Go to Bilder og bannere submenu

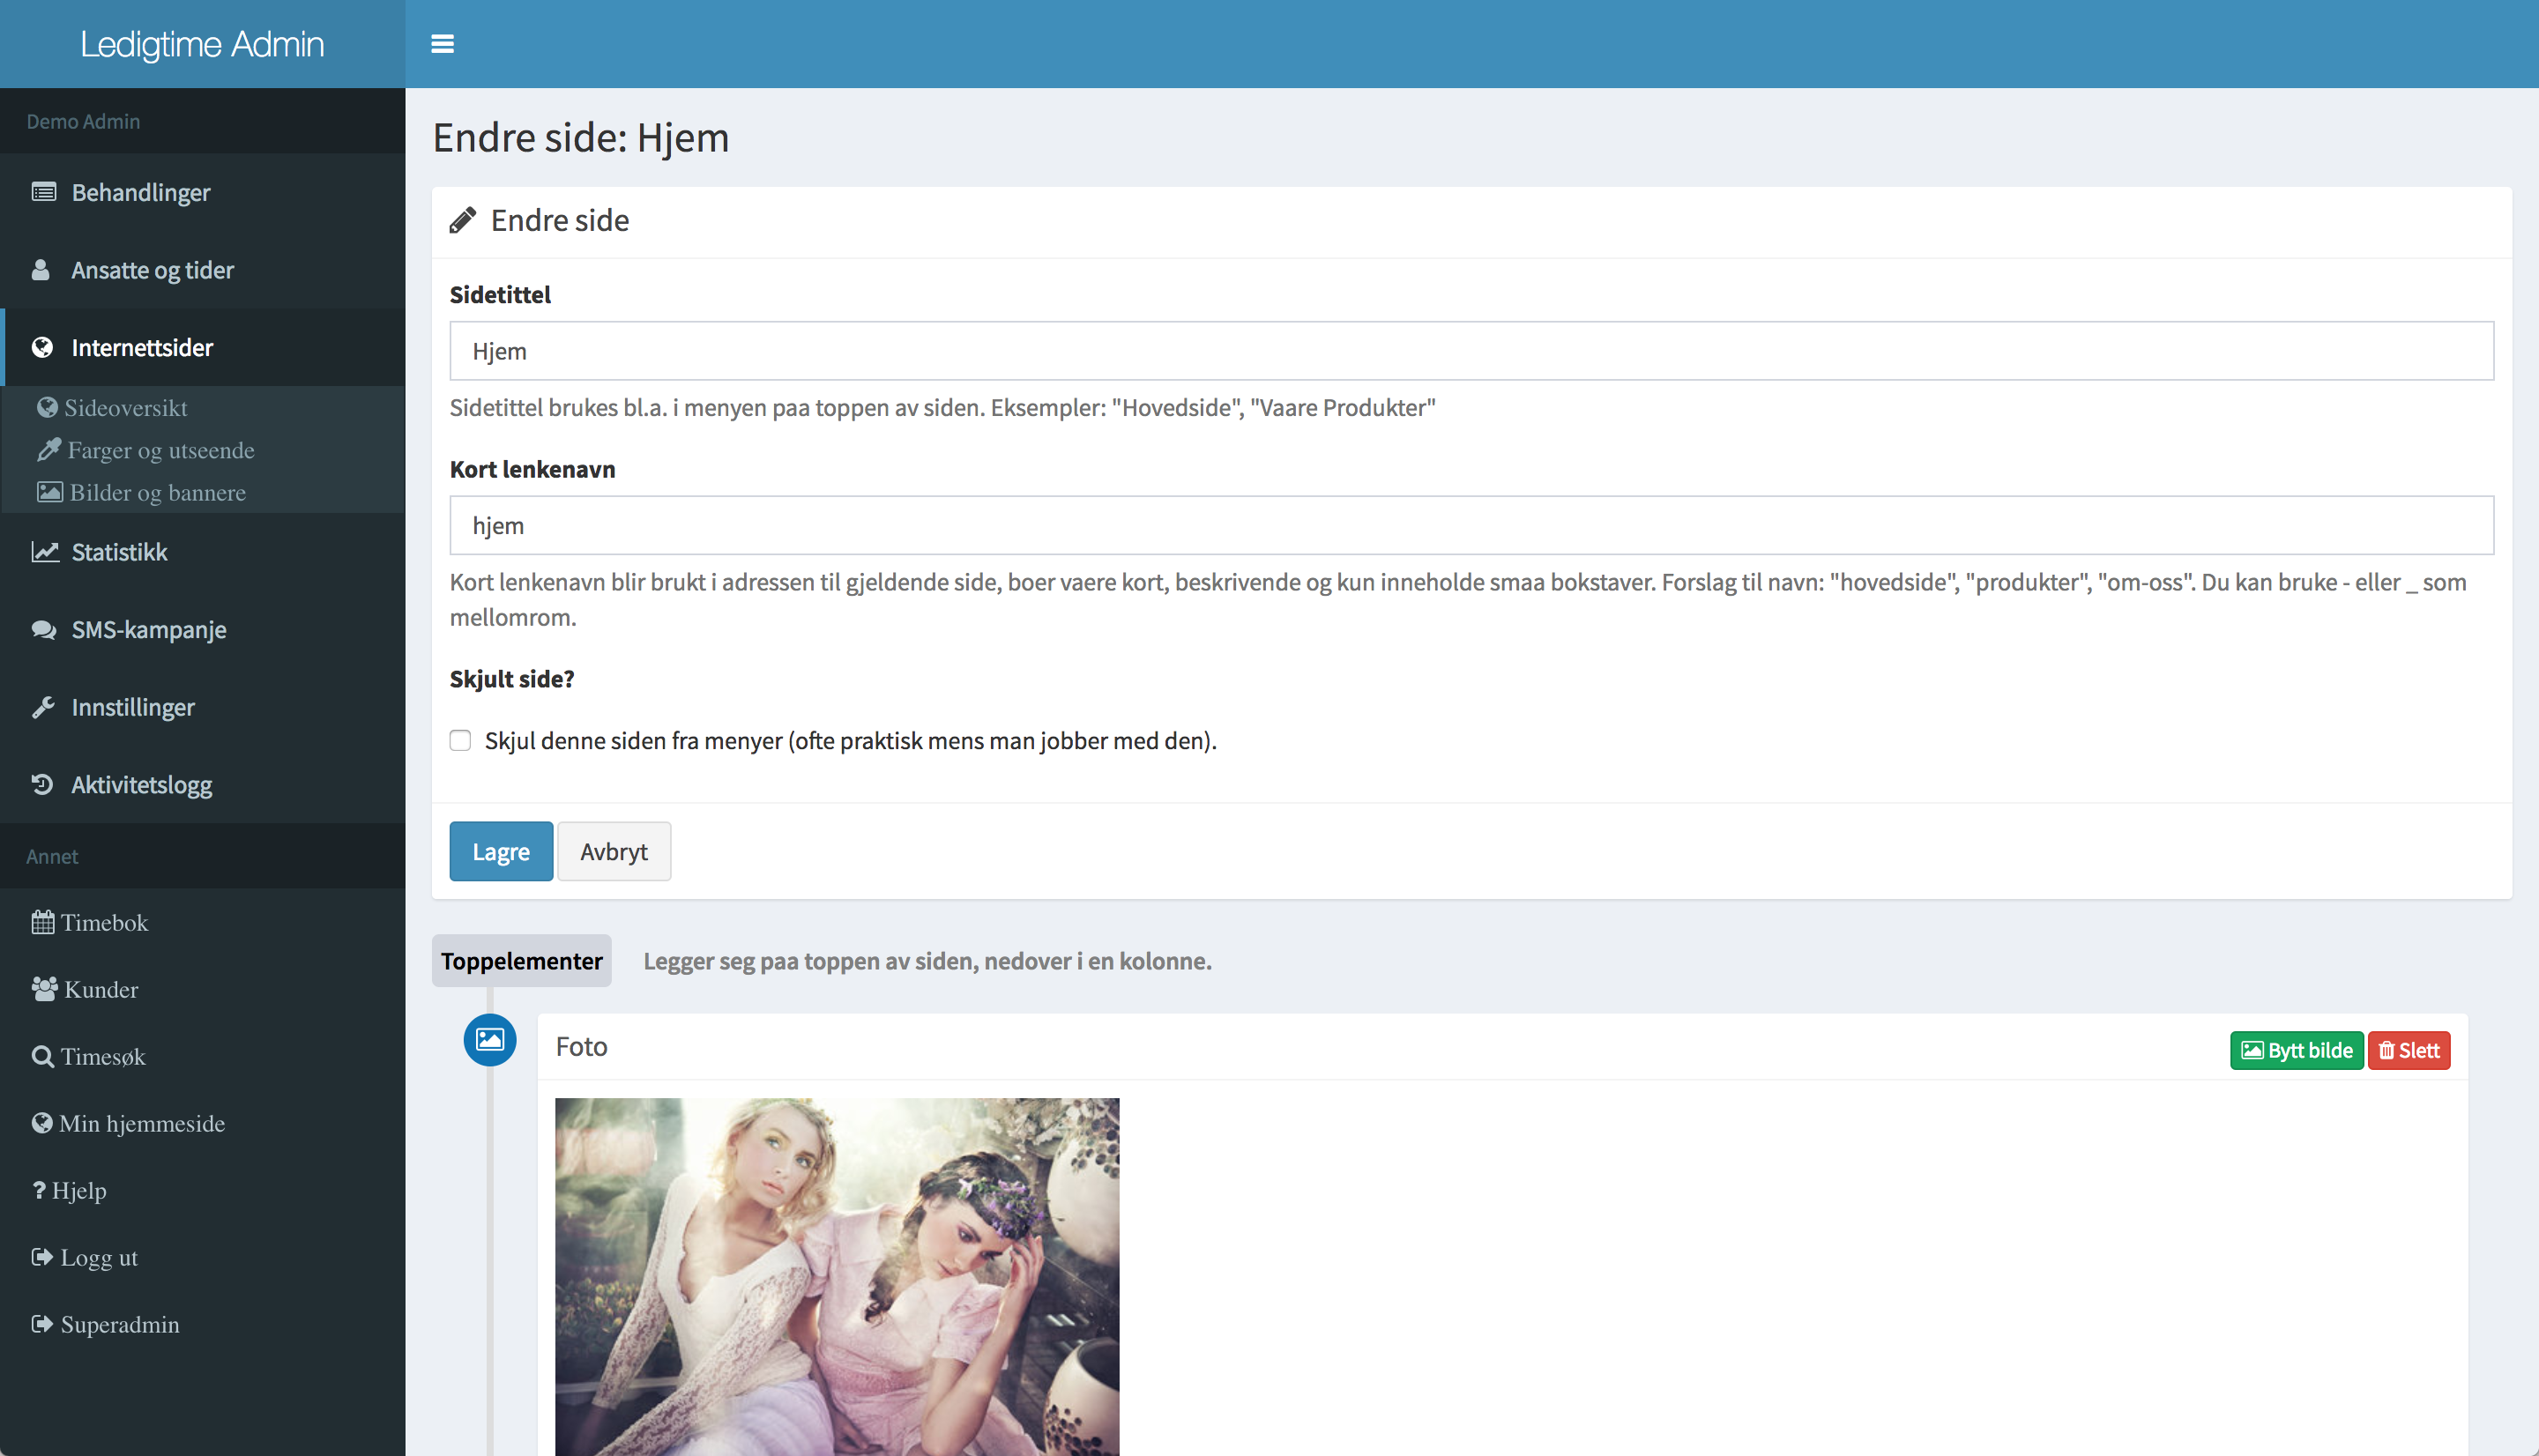pos(158,492)
